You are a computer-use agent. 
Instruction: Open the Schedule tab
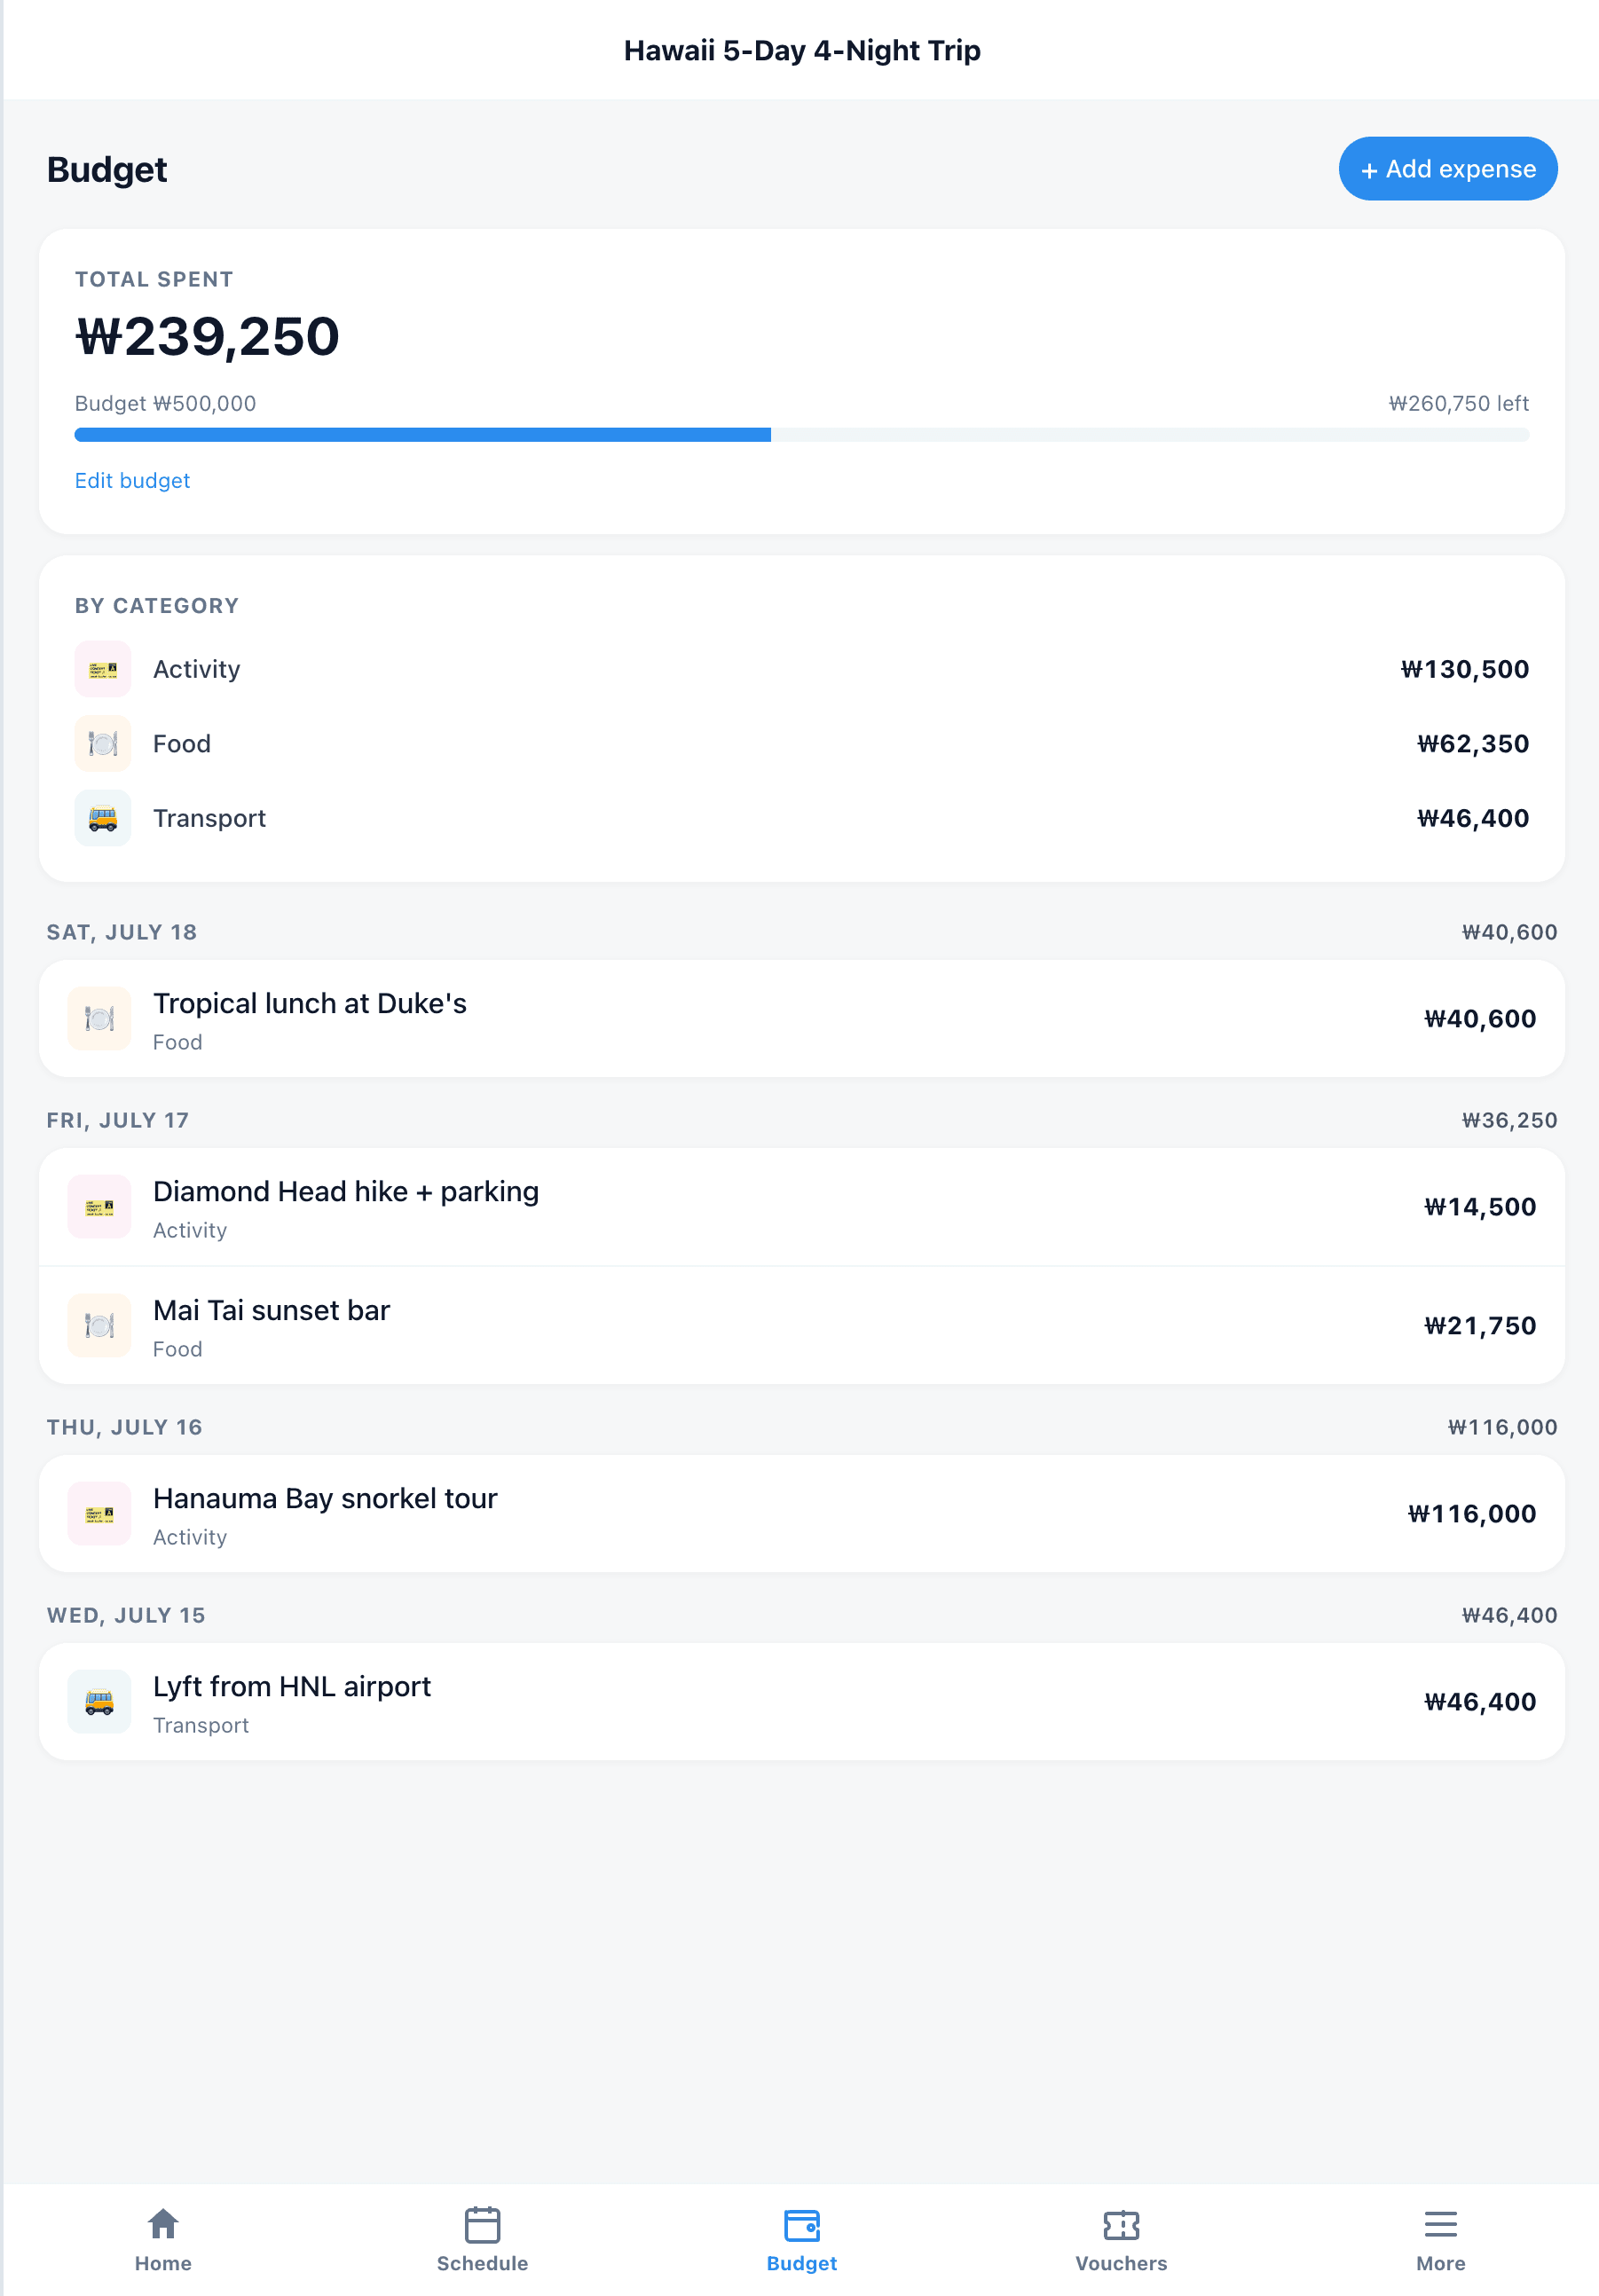point(482,2240)
